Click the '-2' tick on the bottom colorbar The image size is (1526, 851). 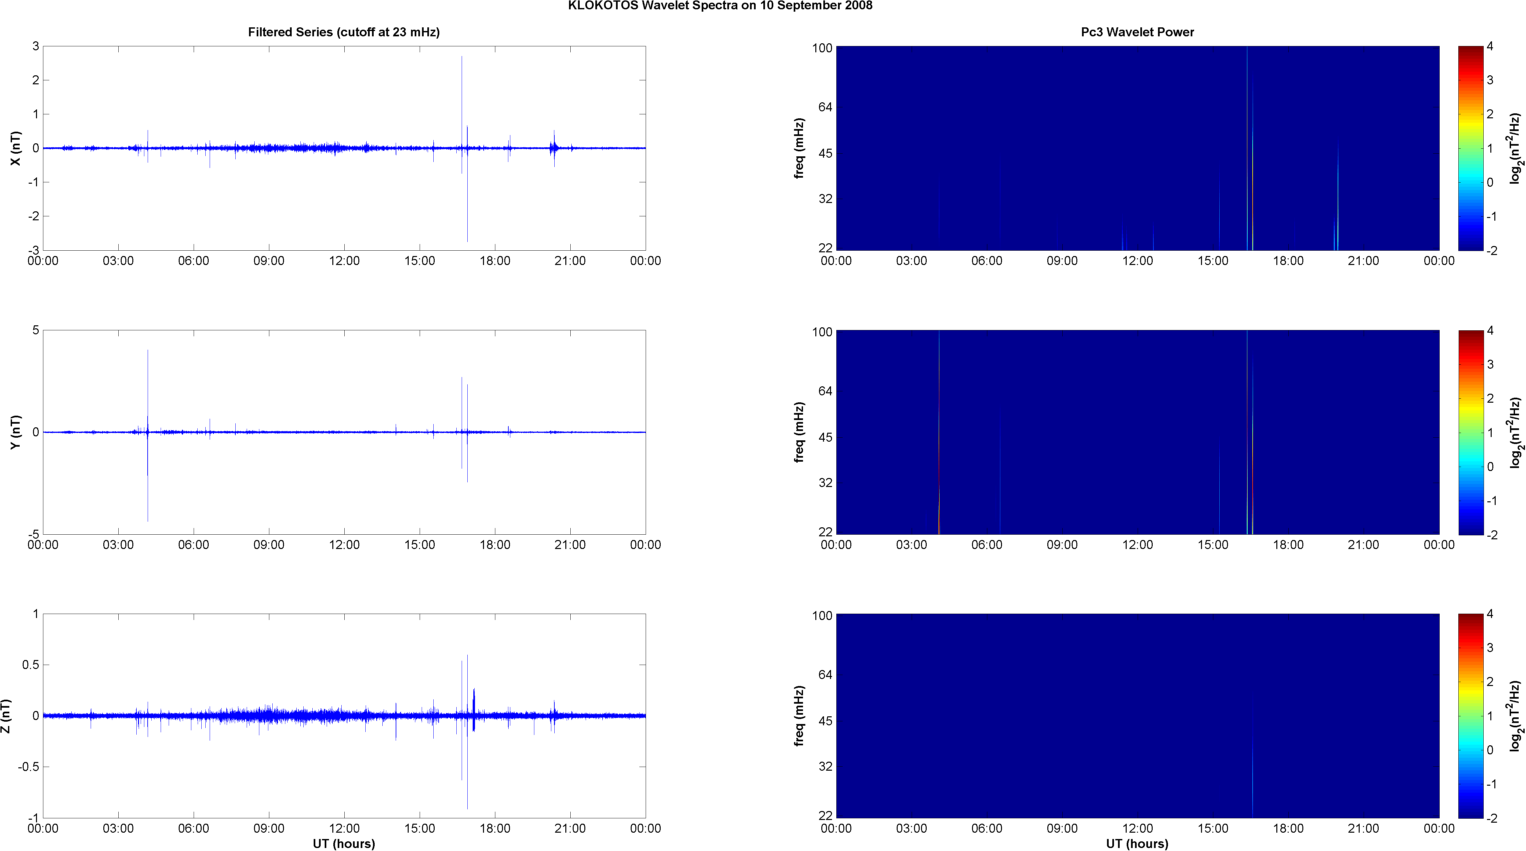[1492, 818]
